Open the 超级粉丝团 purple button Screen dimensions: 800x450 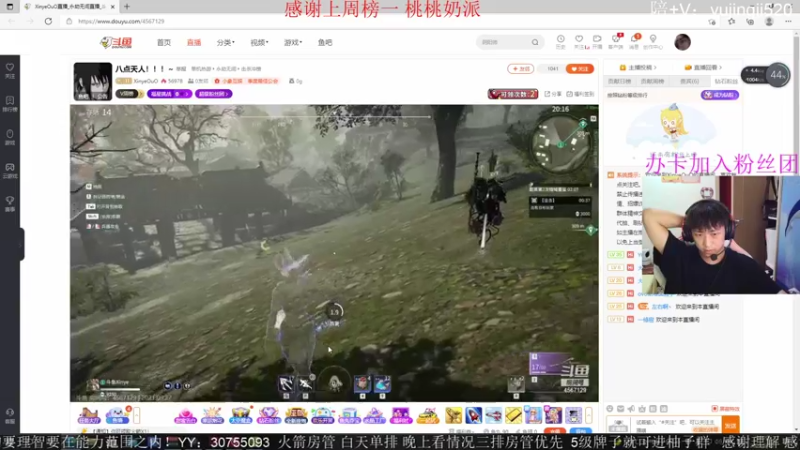coord(213,94)
